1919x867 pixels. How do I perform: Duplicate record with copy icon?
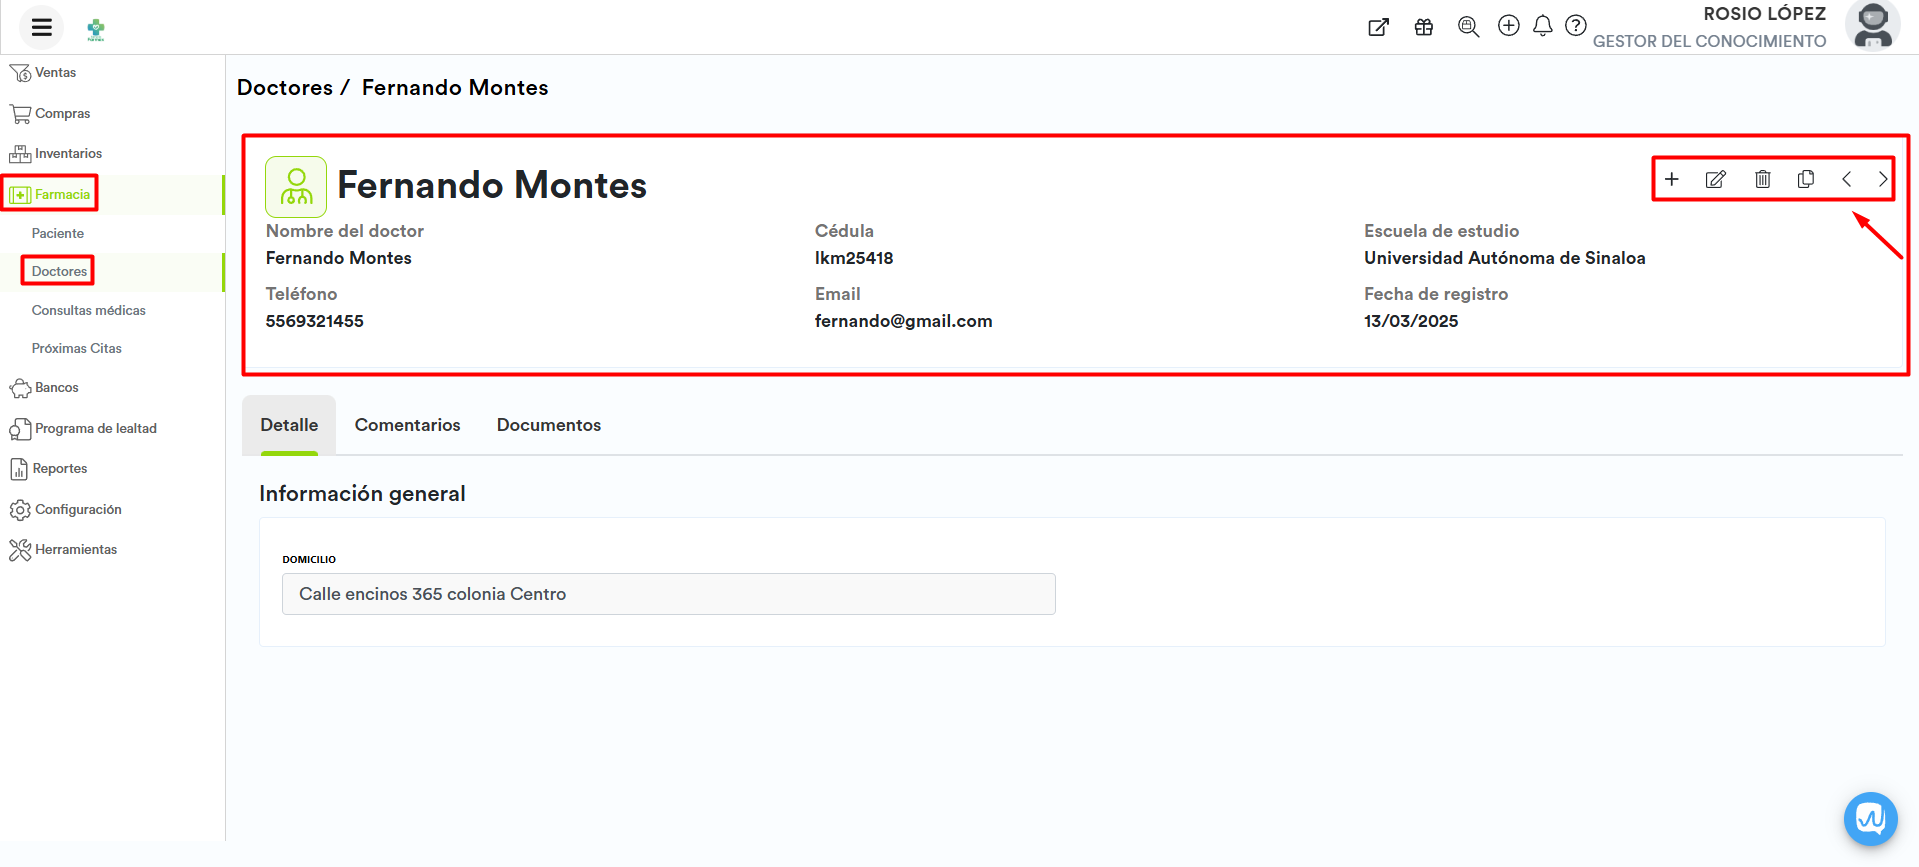pos(1805,180)
